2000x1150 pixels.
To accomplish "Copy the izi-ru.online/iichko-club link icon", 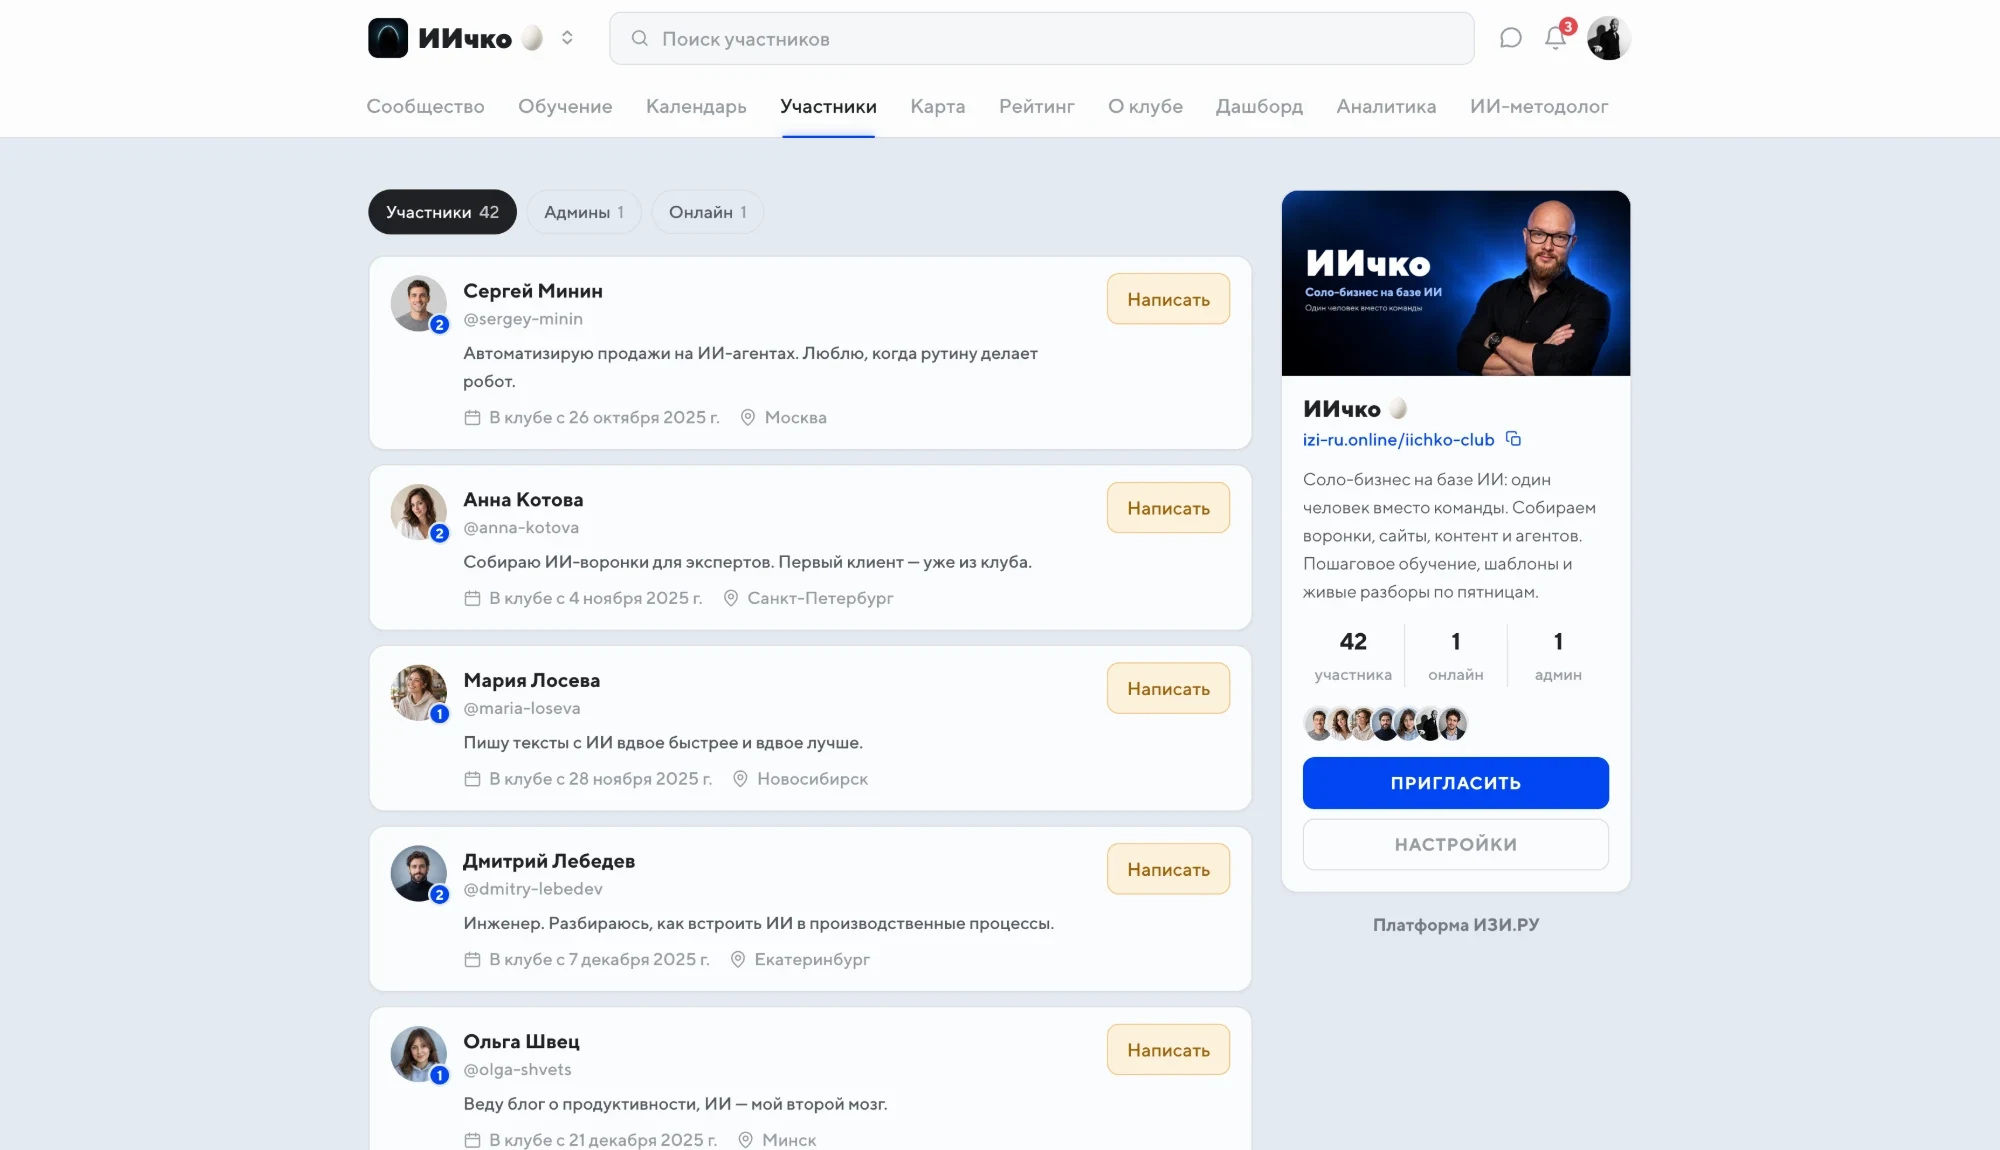I will (x=1513, y=439).
